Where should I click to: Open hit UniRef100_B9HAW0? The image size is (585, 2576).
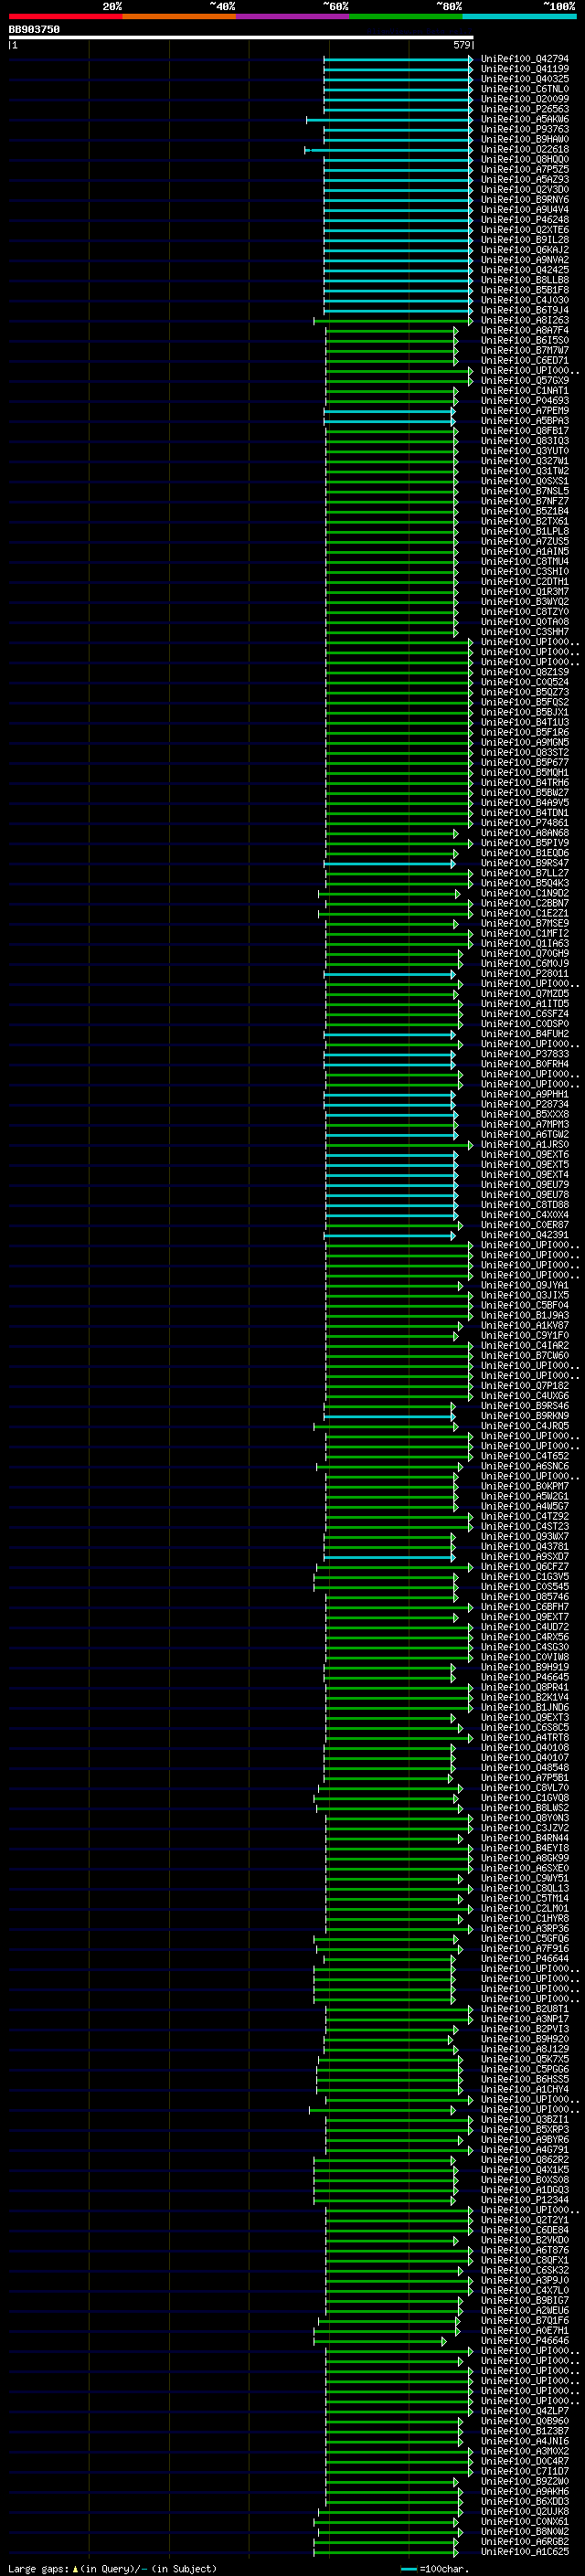524,139
